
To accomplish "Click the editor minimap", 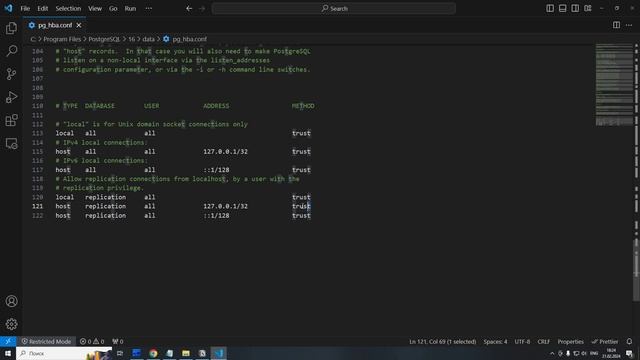I will click(x=614, y=84).
